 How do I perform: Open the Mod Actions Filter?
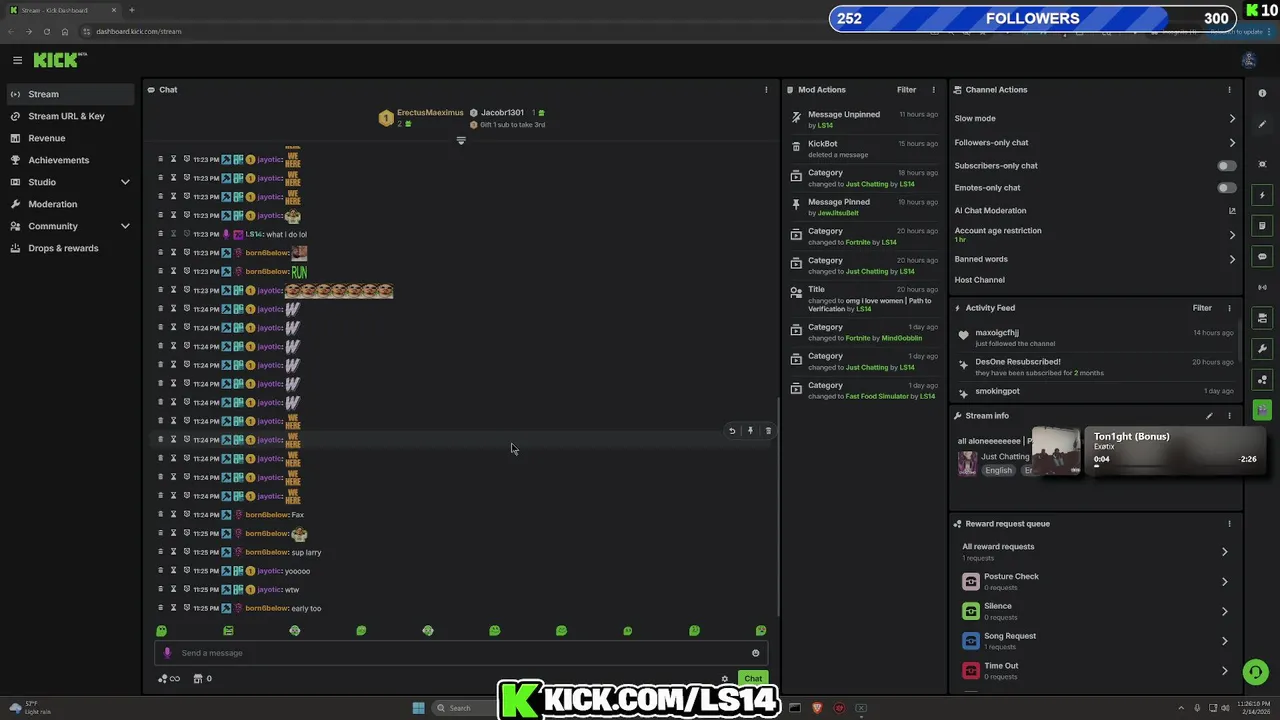click(x=906, y=90)
